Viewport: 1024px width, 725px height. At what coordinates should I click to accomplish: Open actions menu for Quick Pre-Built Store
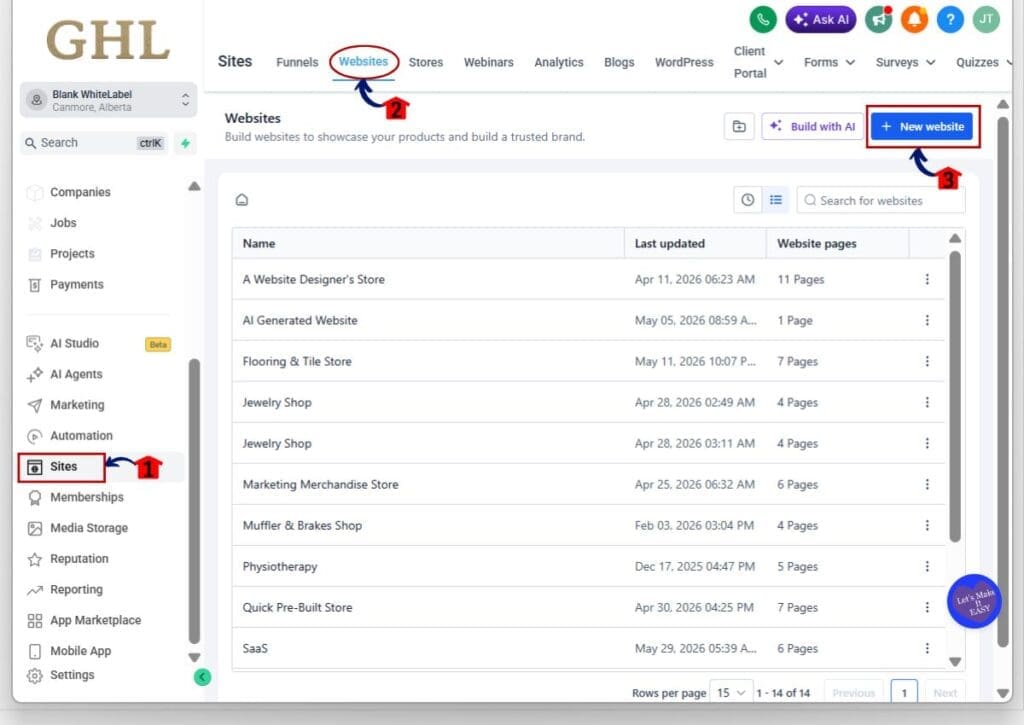[927, 607]
